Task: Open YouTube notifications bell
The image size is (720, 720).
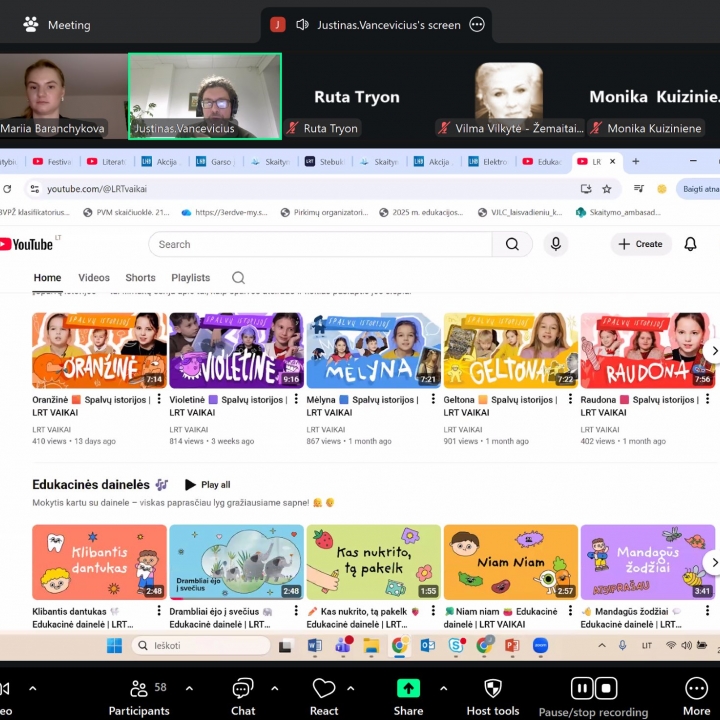Action: (690, 244)
